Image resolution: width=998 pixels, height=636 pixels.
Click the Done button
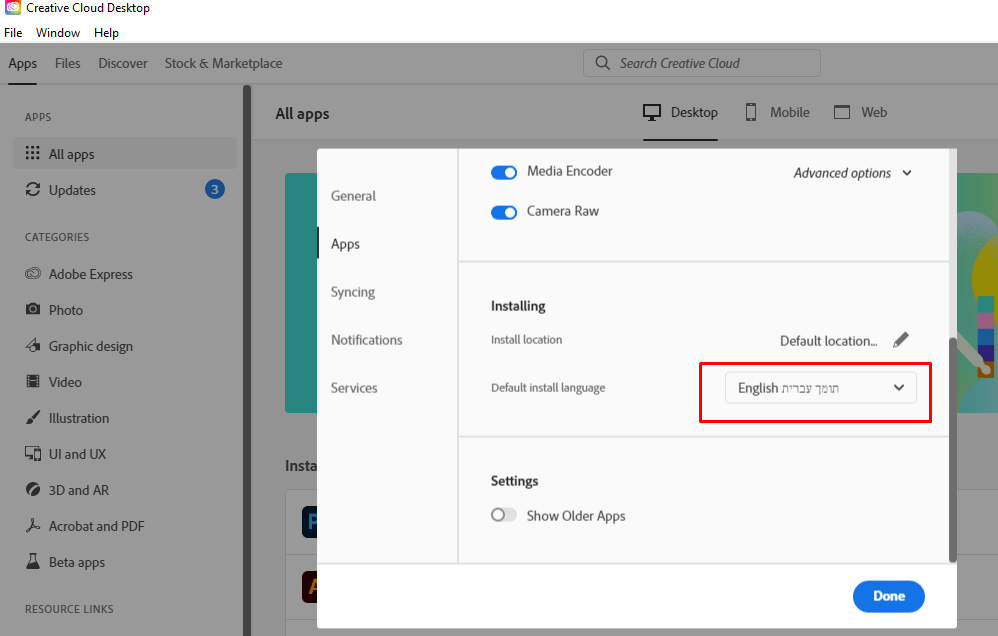tap(889, 596)
